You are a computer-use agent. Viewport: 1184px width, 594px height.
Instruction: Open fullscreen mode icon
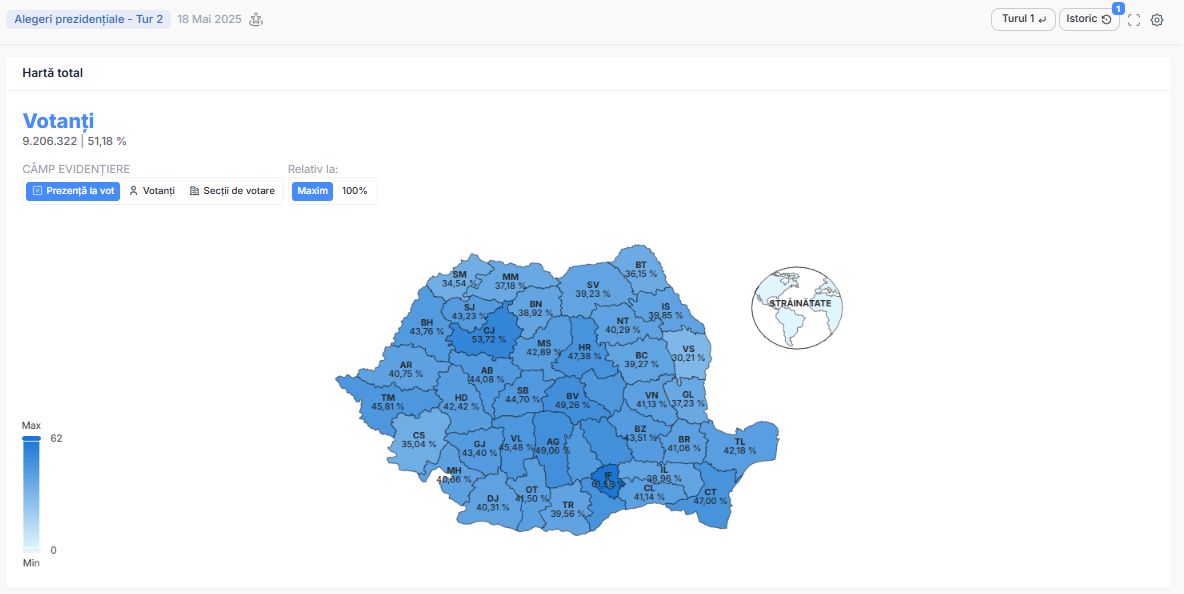click(1133, 20)
